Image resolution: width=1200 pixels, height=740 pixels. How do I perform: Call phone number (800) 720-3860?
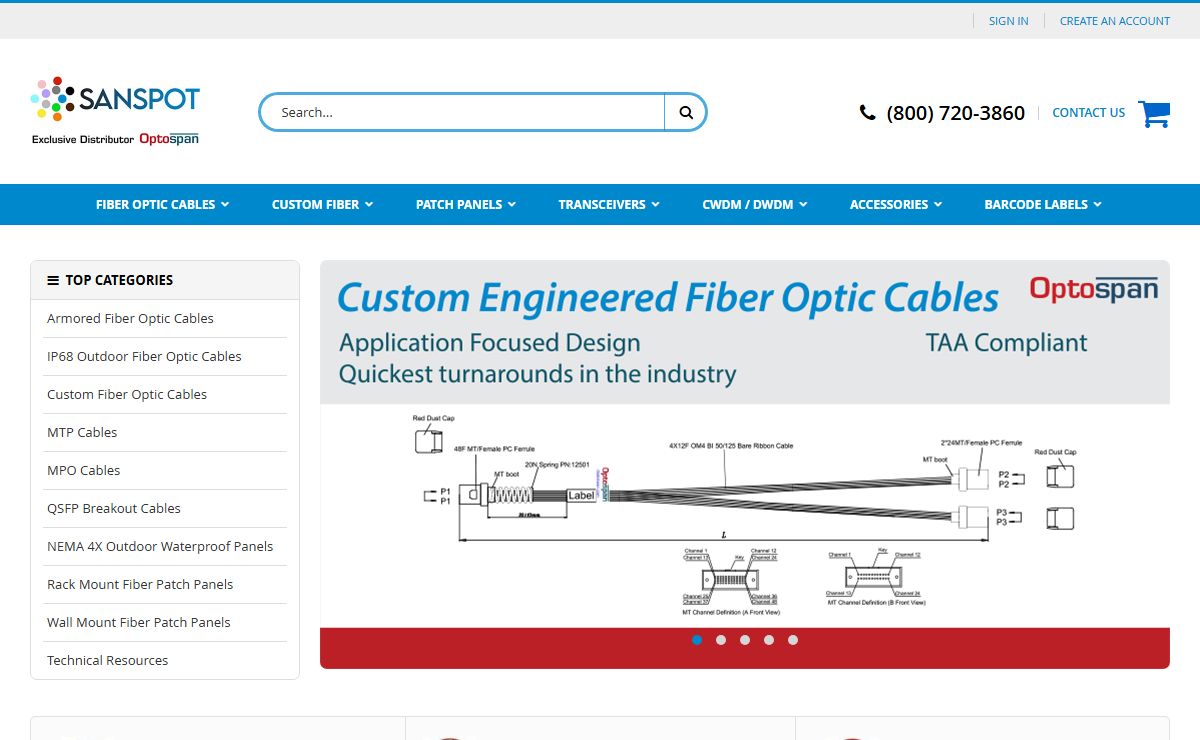click(955, 113)
